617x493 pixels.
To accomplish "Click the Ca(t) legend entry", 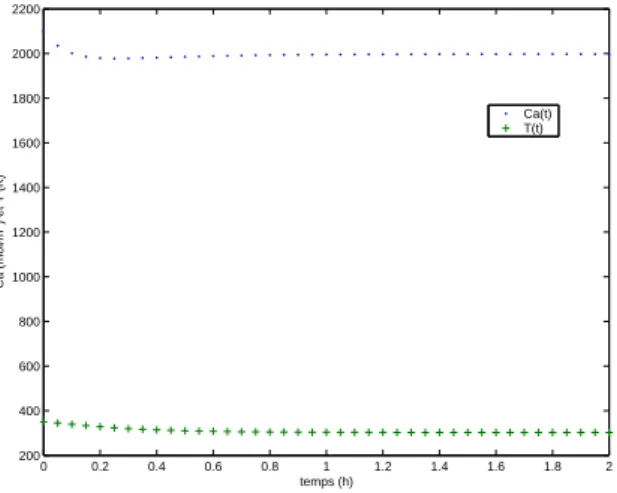I will tap(537, 114).
